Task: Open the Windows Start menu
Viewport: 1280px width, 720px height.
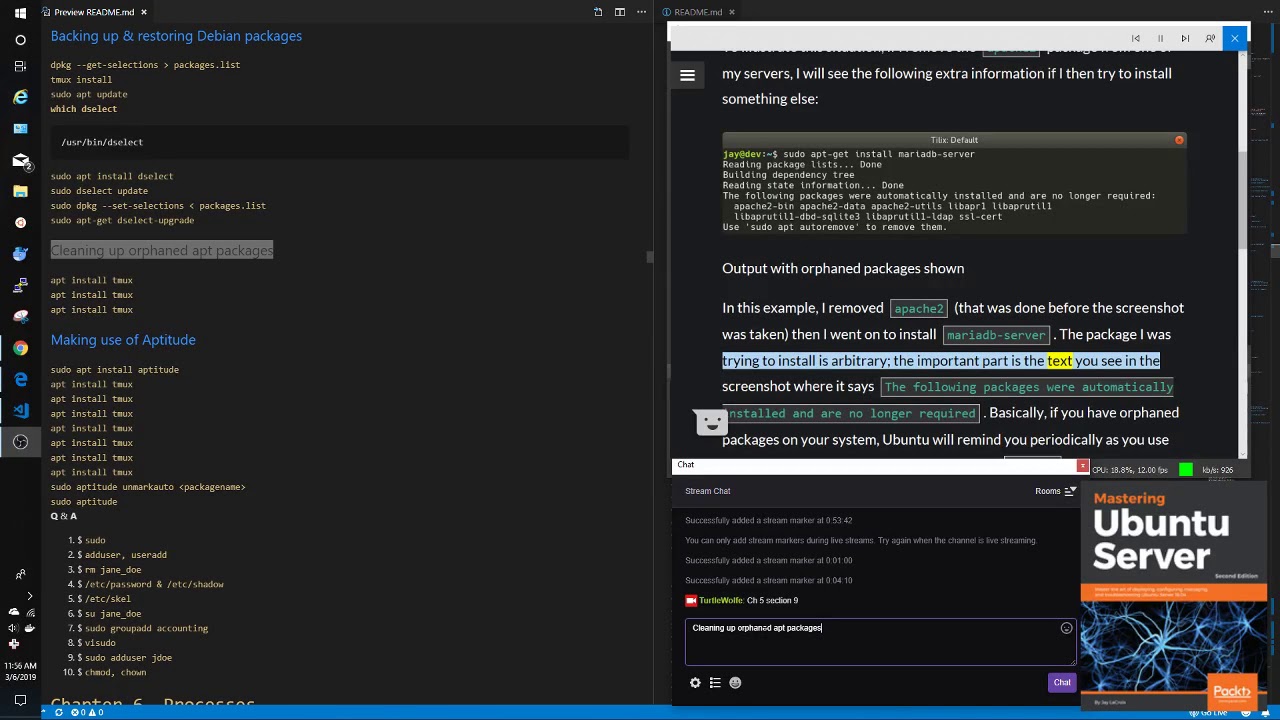Action: [x=20, y=12]
